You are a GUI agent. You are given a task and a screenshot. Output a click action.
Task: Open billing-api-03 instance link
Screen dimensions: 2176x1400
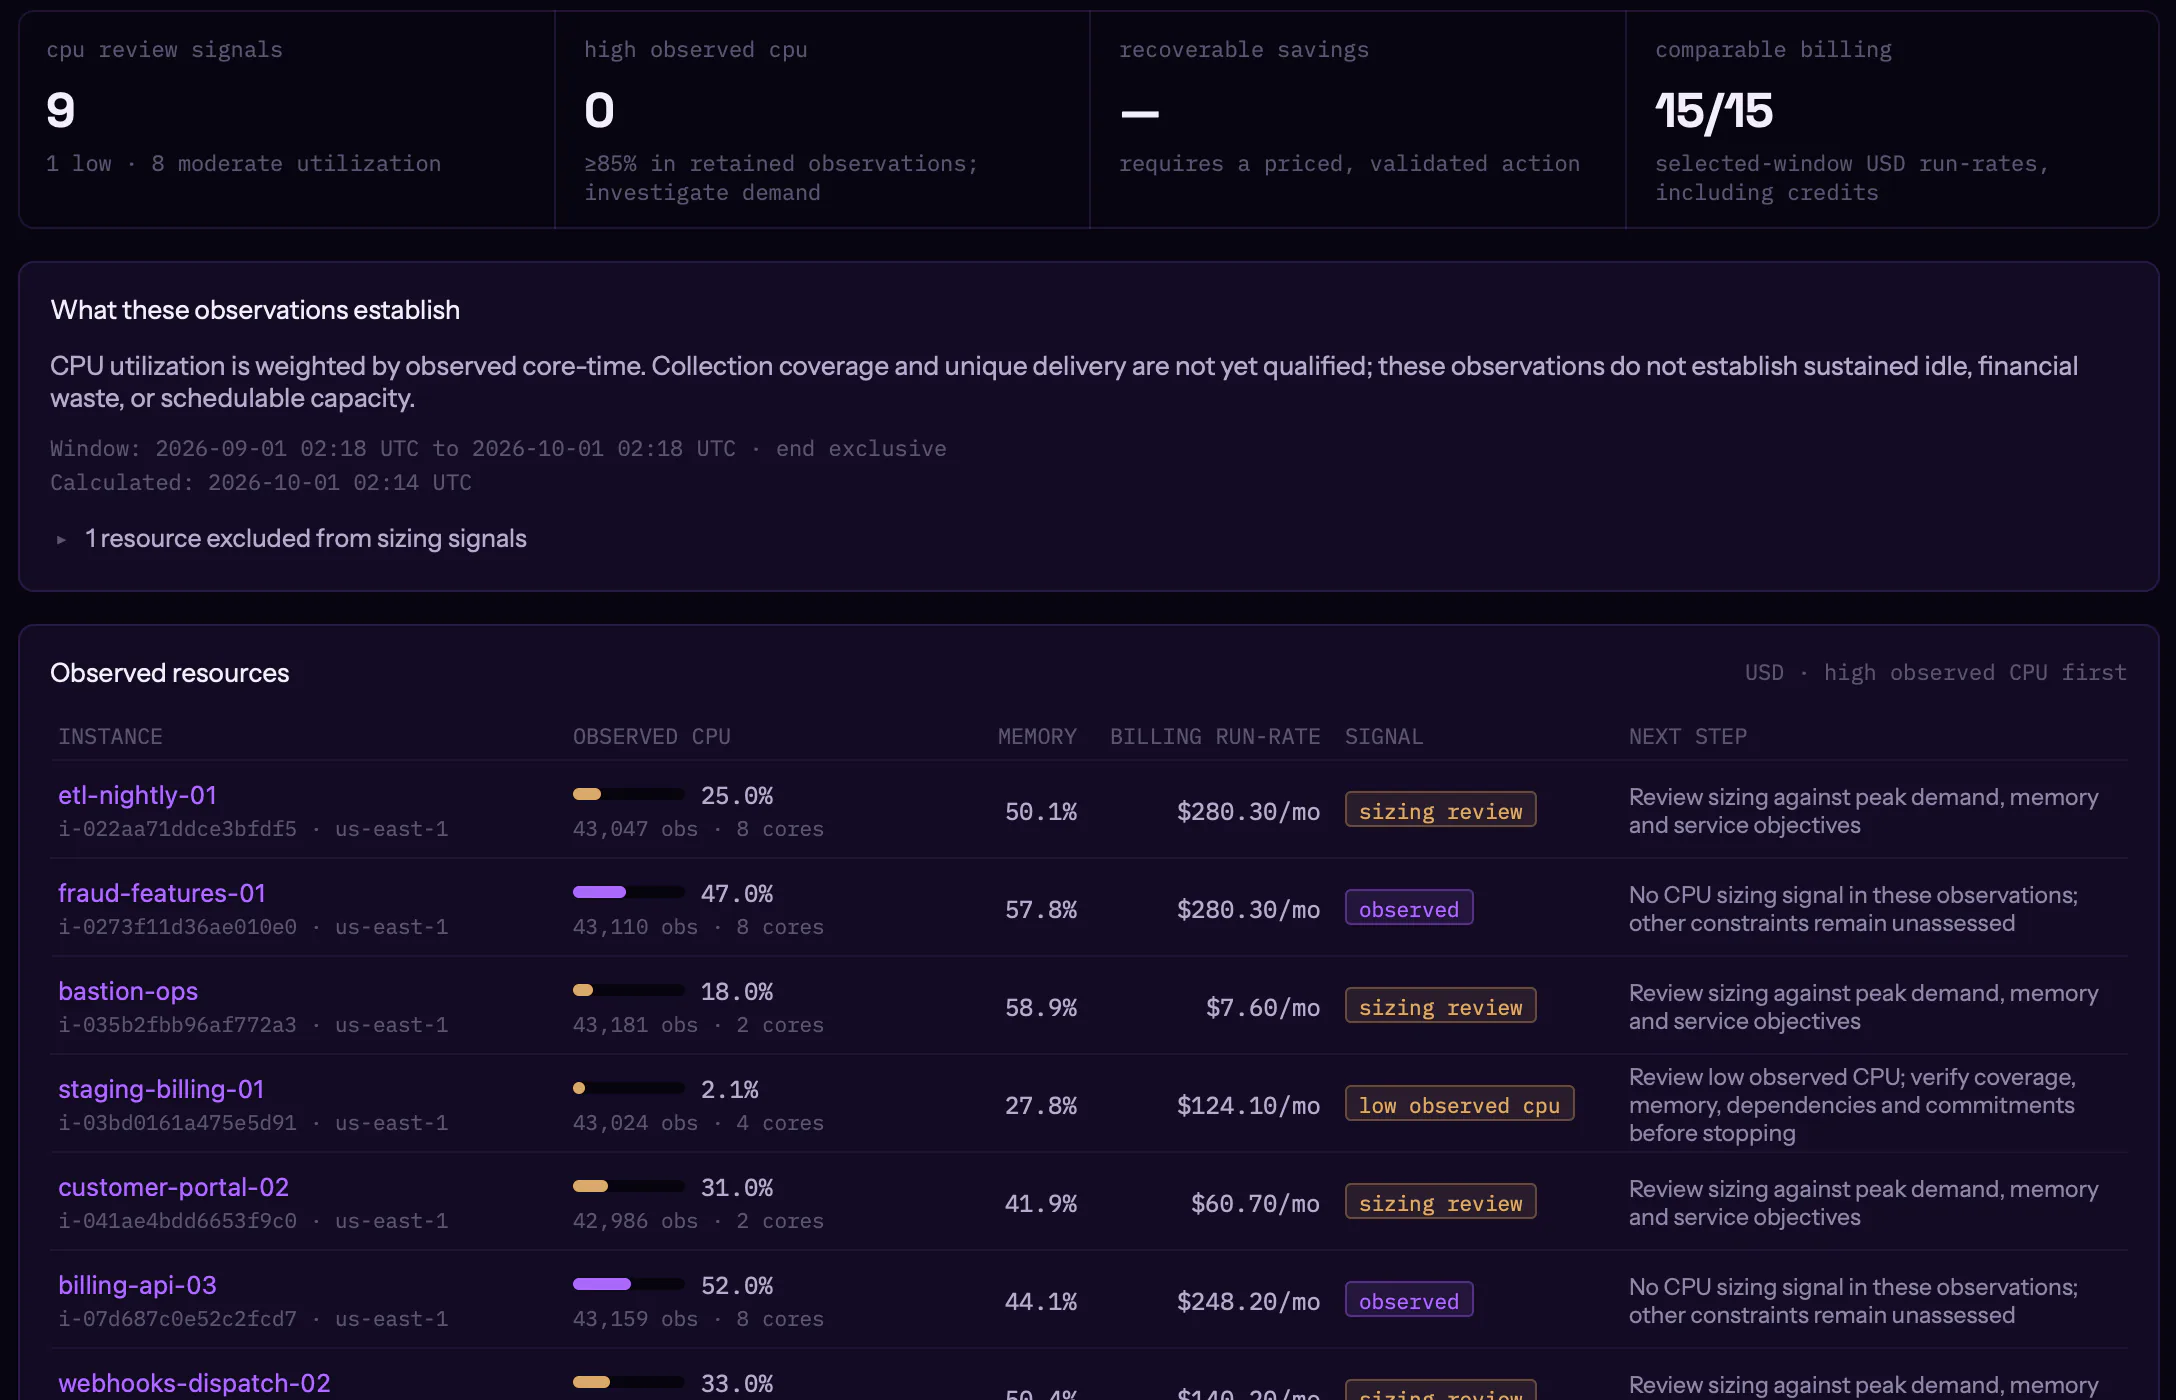pos(137,1285)
